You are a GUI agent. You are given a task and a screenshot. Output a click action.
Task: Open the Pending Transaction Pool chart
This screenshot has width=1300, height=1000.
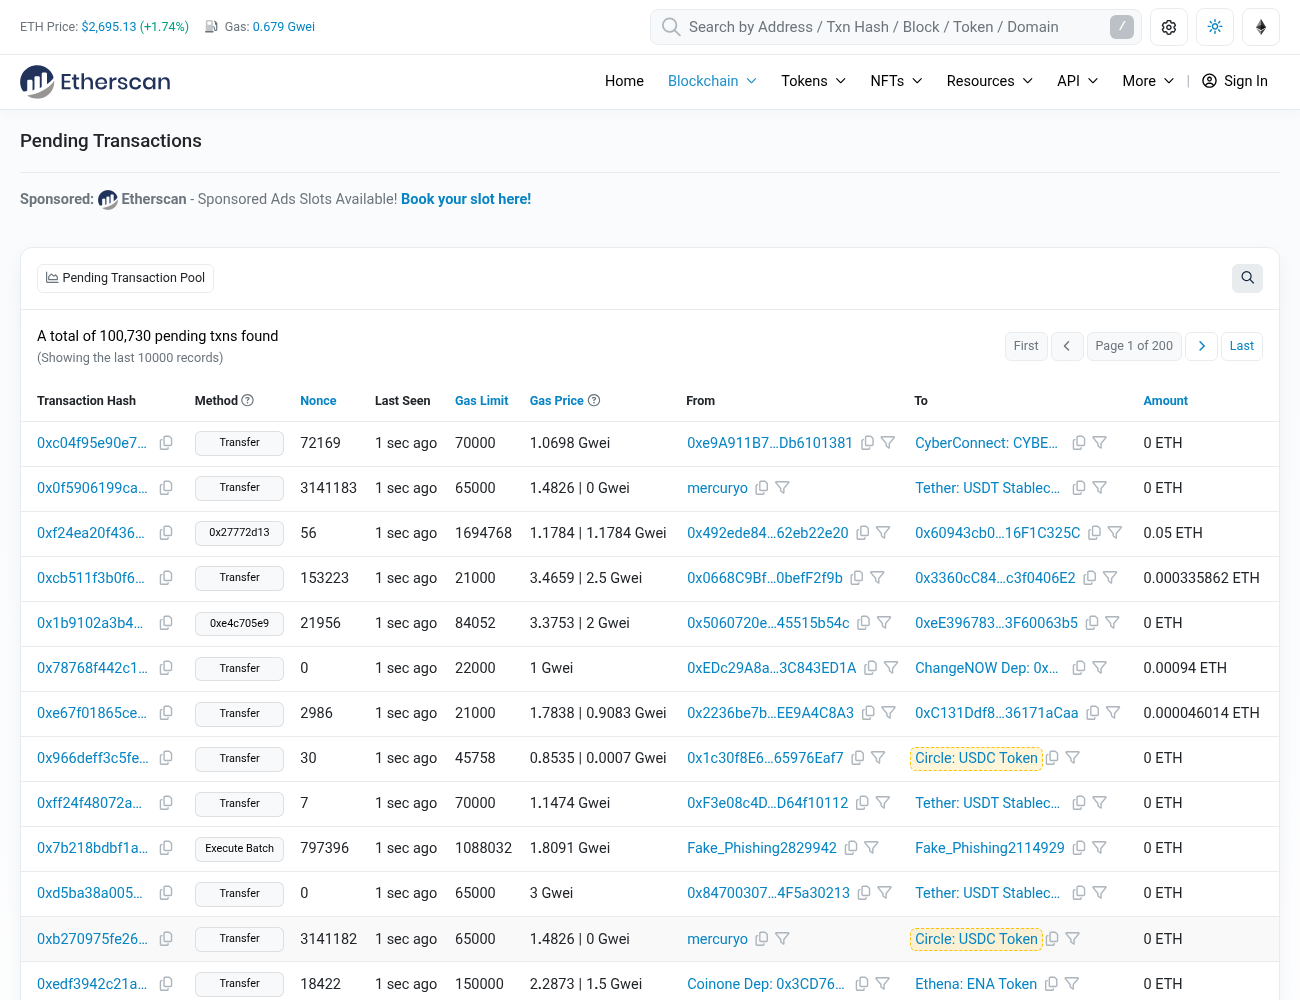(125, 278)
